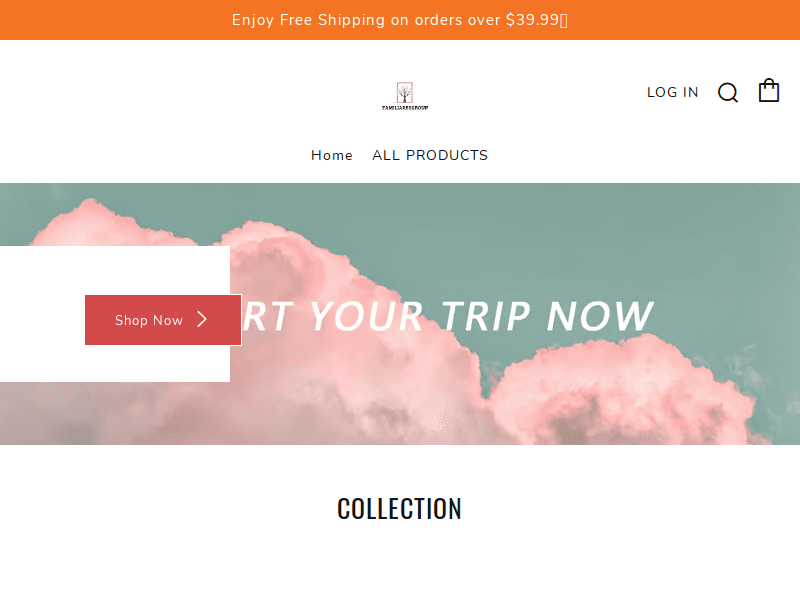Click the red Shop Now button
This screenshot has width=800, height=600.
click(x=163, y=320)
